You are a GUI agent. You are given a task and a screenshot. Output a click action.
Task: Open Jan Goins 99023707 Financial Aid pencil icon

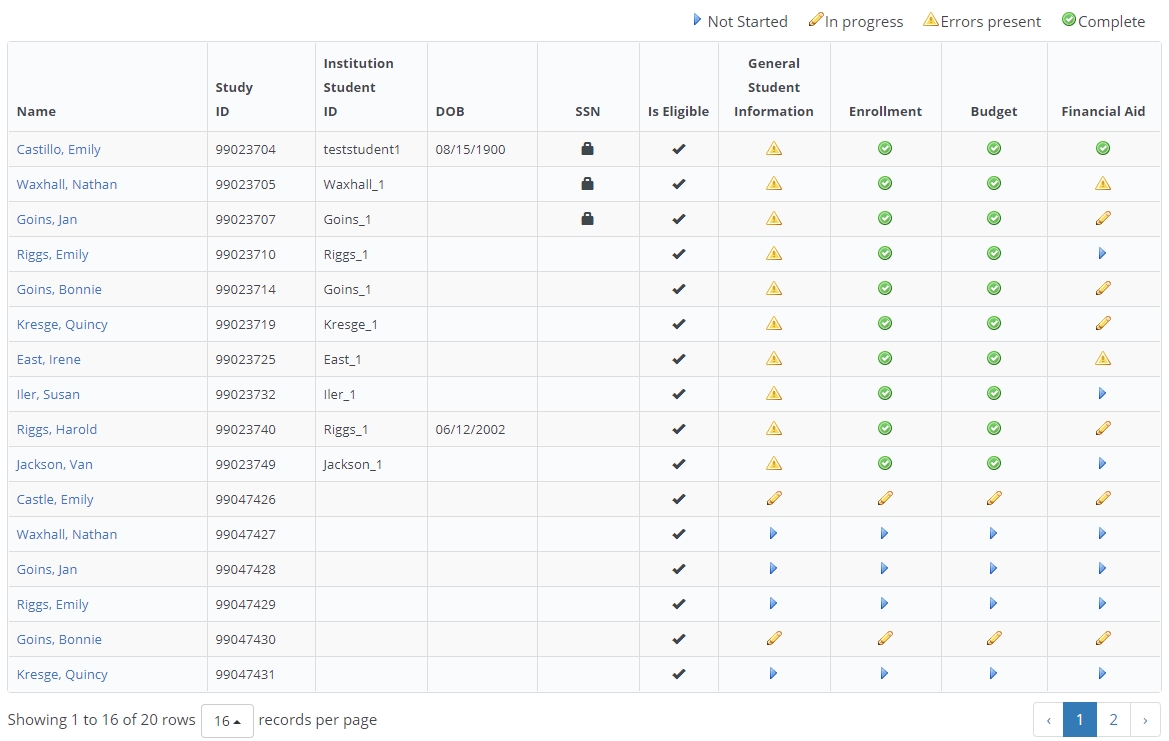pyautogui.click(x=1103, y=218)
